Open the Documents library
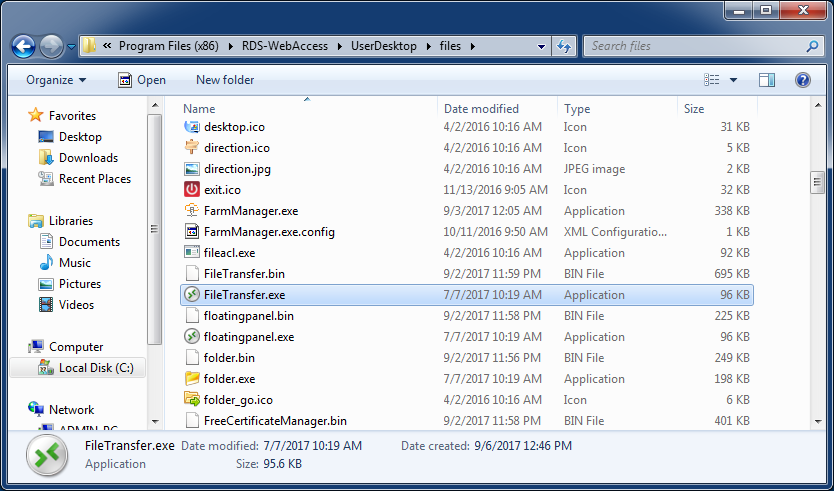834x491 pixels. click(89, 242)
